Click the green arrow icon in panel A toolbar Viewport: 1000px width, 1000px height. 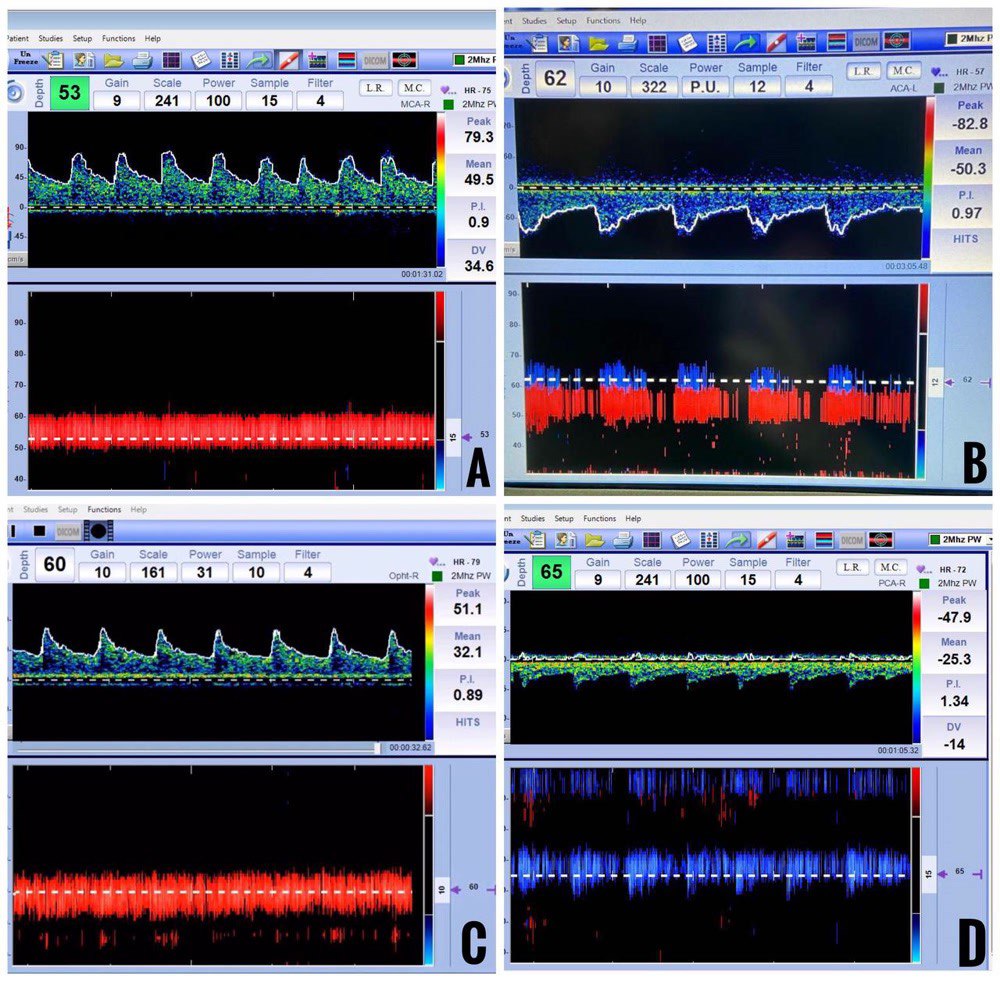click(x=259, y=61)
